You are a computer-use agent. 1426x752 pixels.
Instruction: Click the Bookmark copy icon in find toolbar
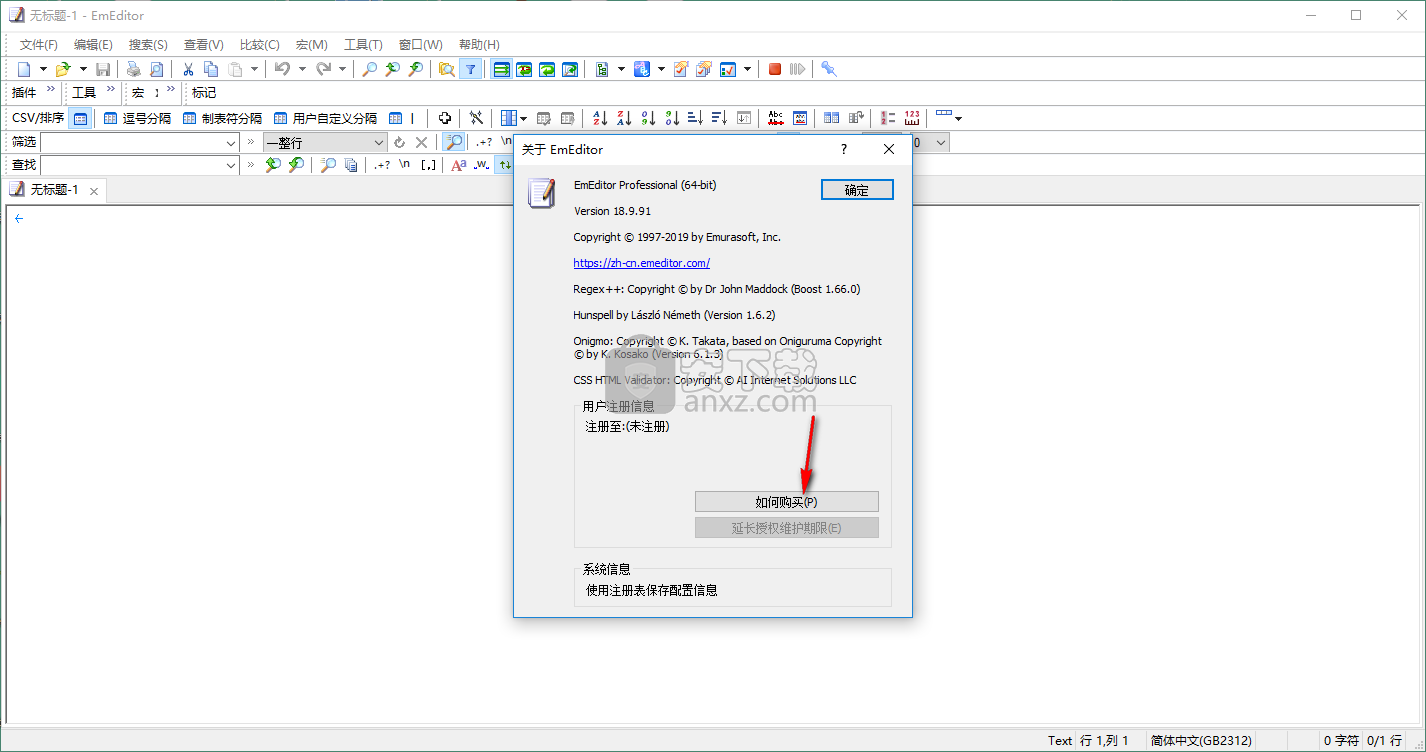point(350,165)
